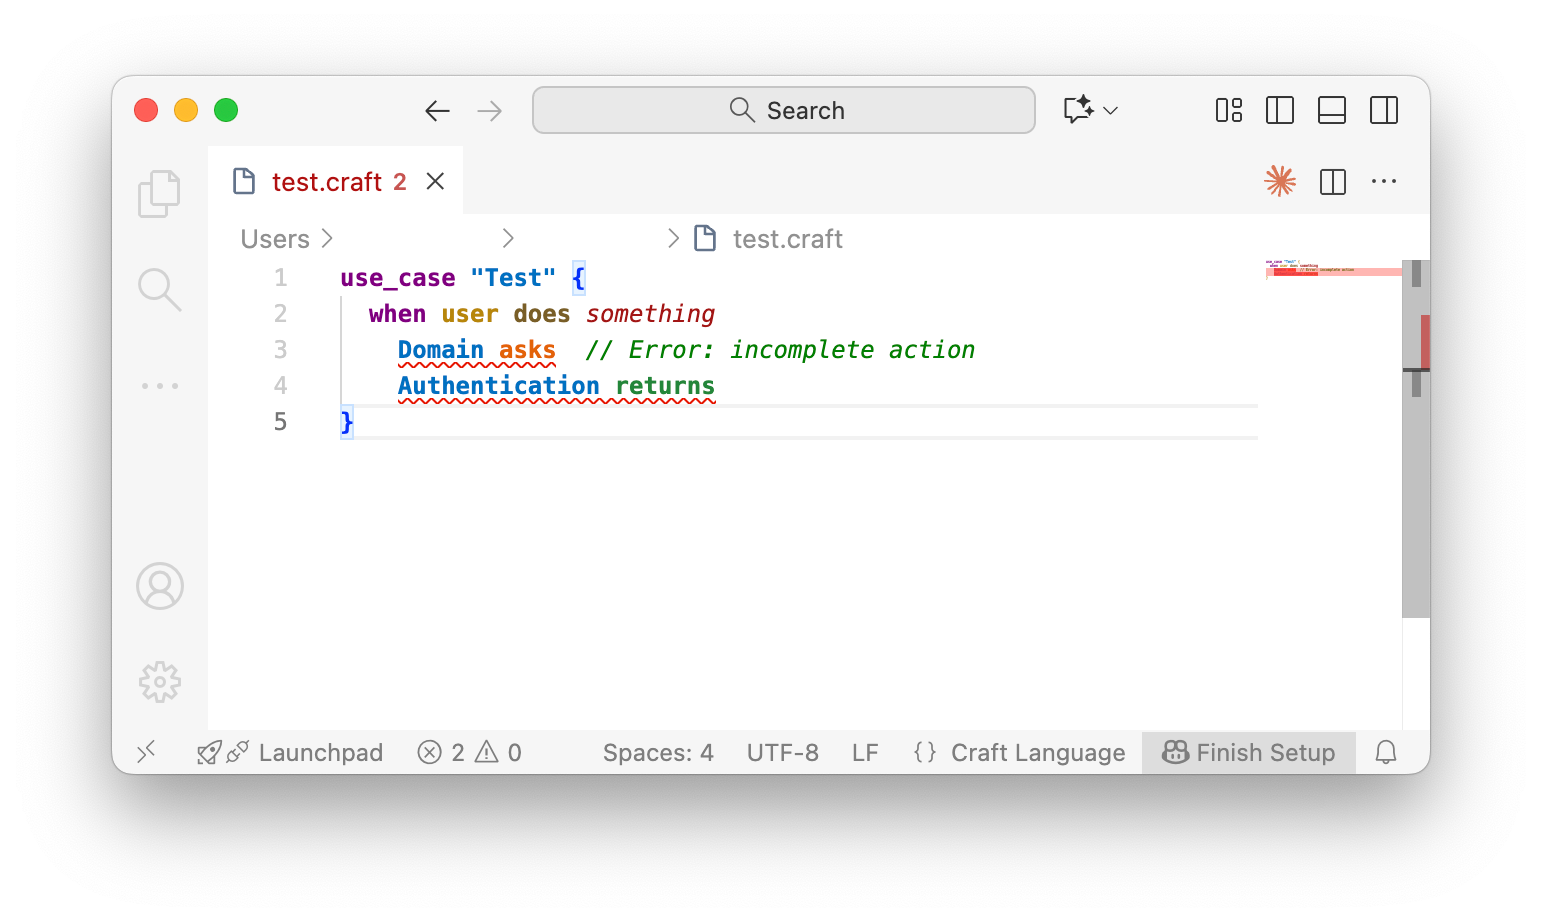
Task: Change encoding via UTF-8
Action: point(783,752)
